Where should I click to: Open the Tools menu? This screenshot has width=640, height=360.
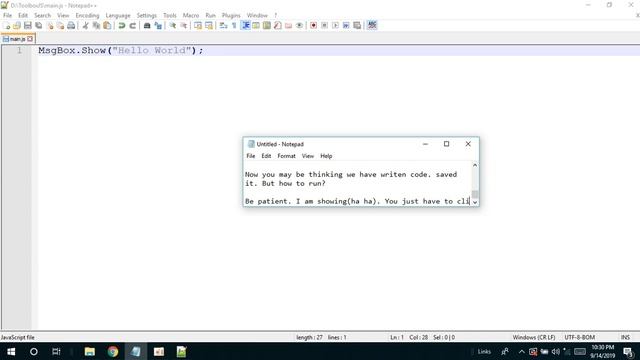[170, 16]
